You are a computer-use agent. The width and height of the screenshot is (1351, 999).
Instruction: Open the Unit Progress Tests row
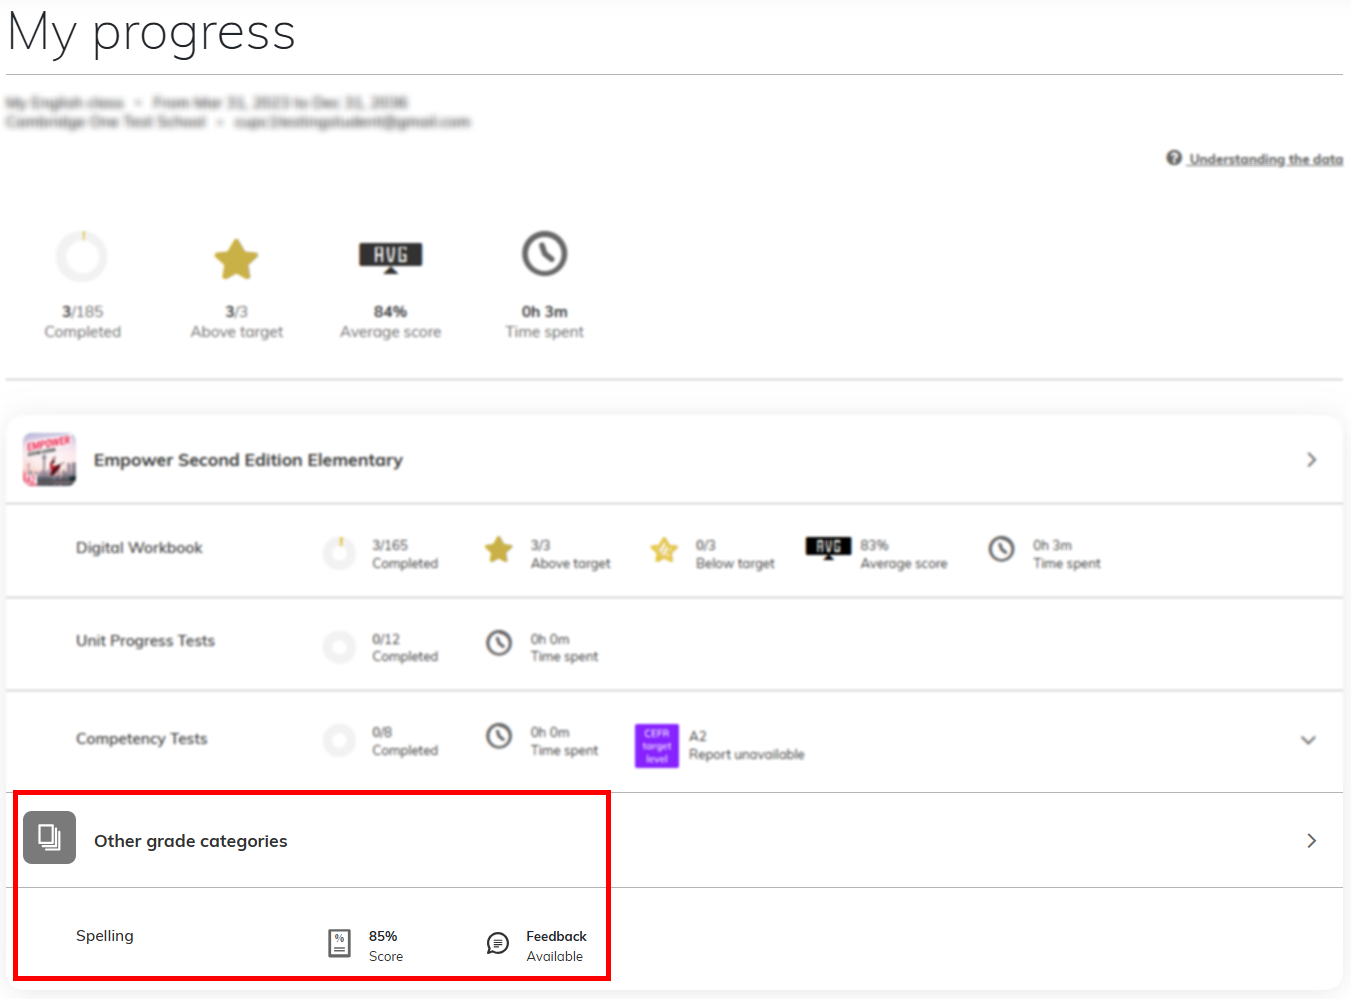674,644
